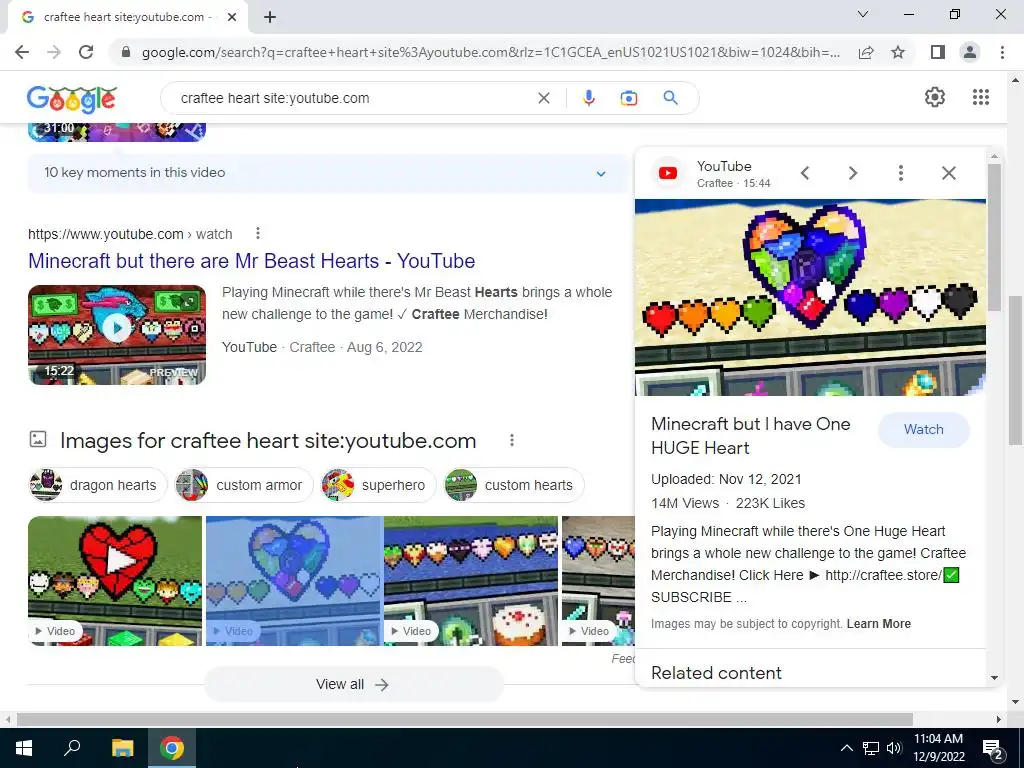
Task: Clear the search box with the X icon
Action: 543,98
